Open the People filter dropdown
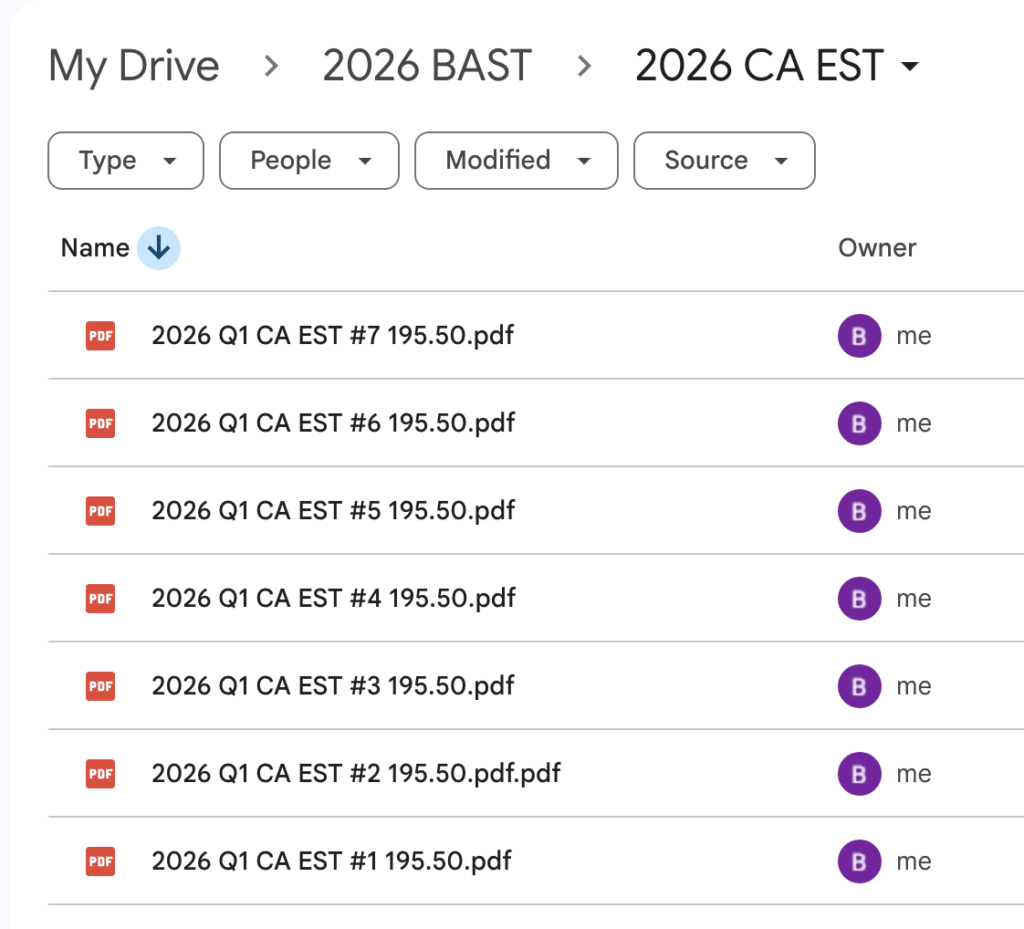 309,161
